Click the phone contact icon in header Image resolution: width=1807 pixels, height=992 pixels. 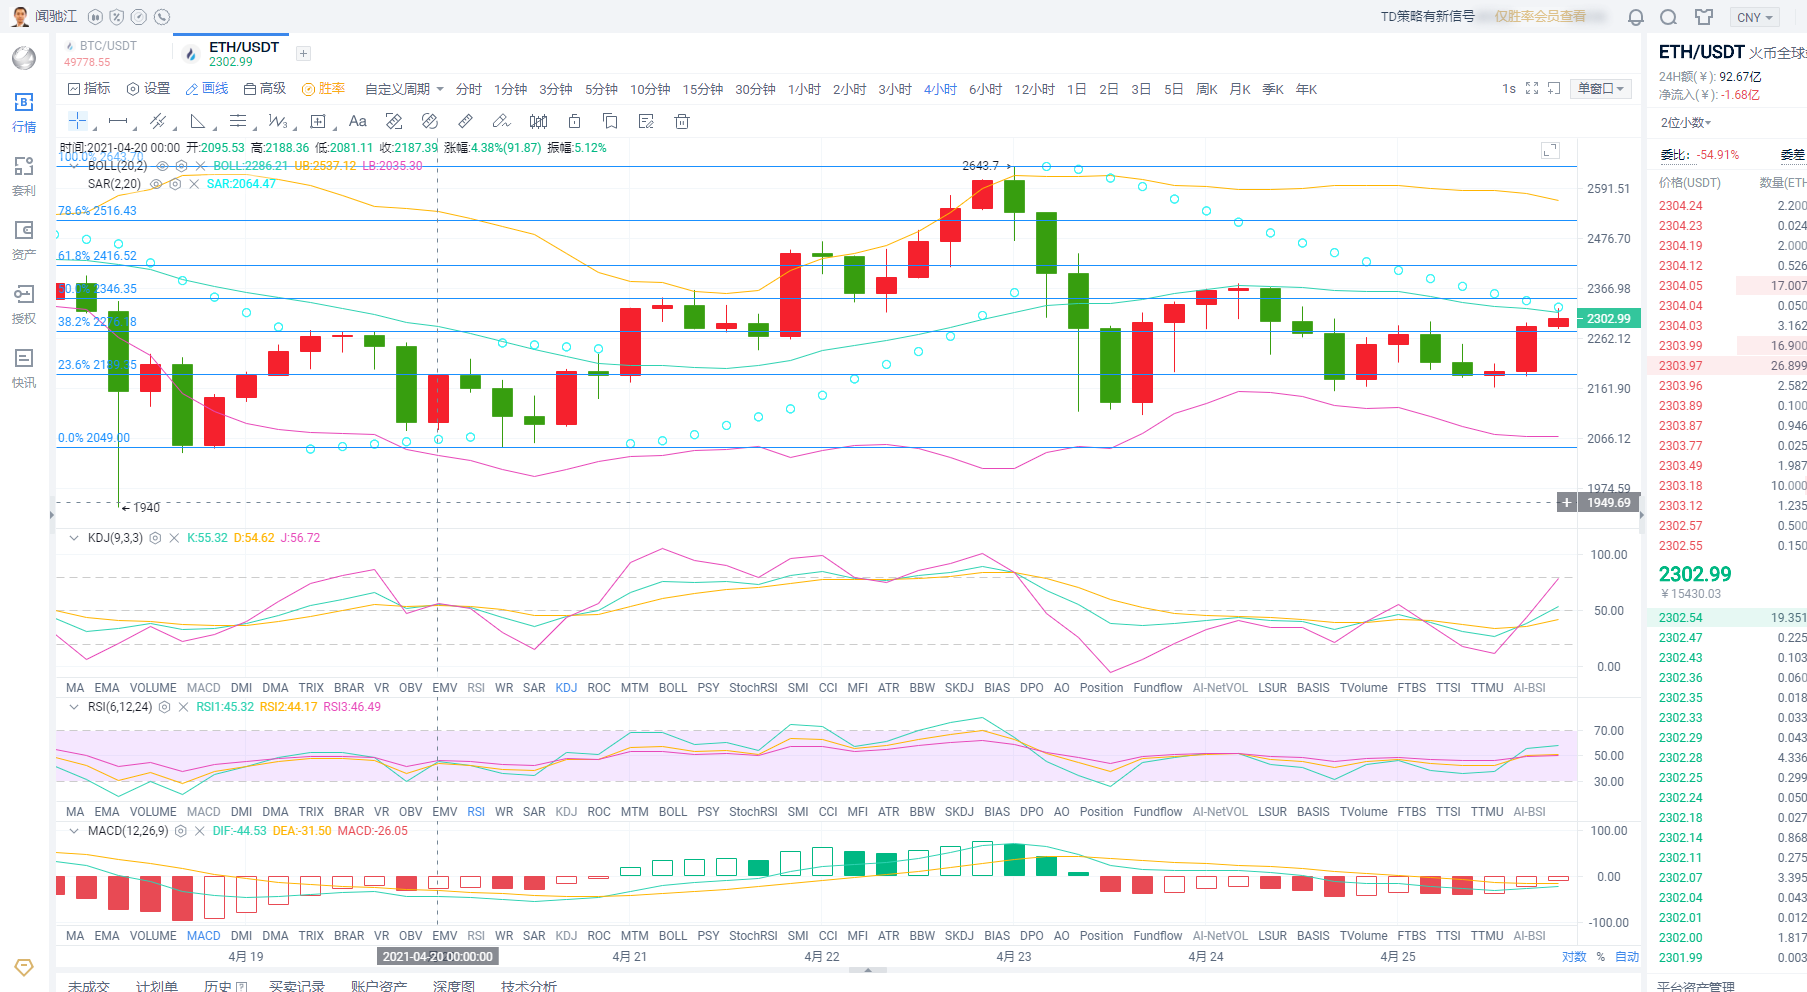[x=162, y=17]
